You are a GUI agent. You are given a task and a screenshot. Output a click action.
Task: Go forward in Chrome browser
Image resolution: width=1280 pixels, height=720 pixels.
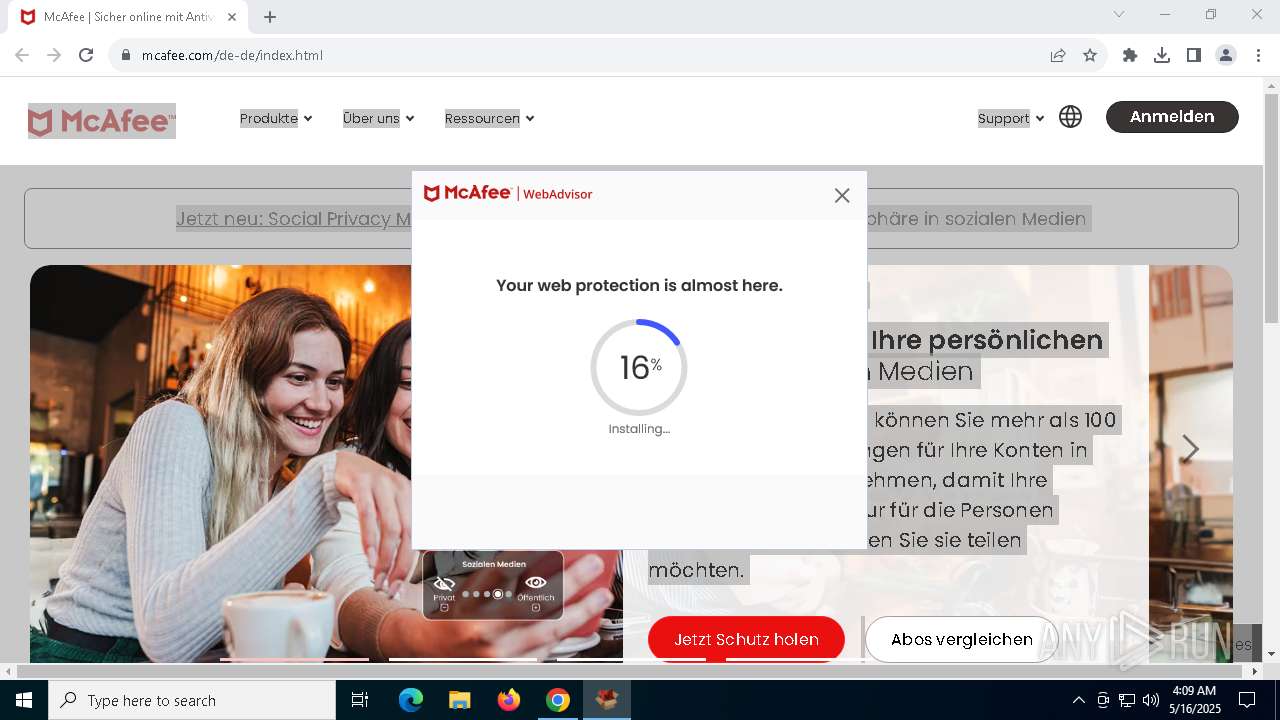tap(54, 55)
